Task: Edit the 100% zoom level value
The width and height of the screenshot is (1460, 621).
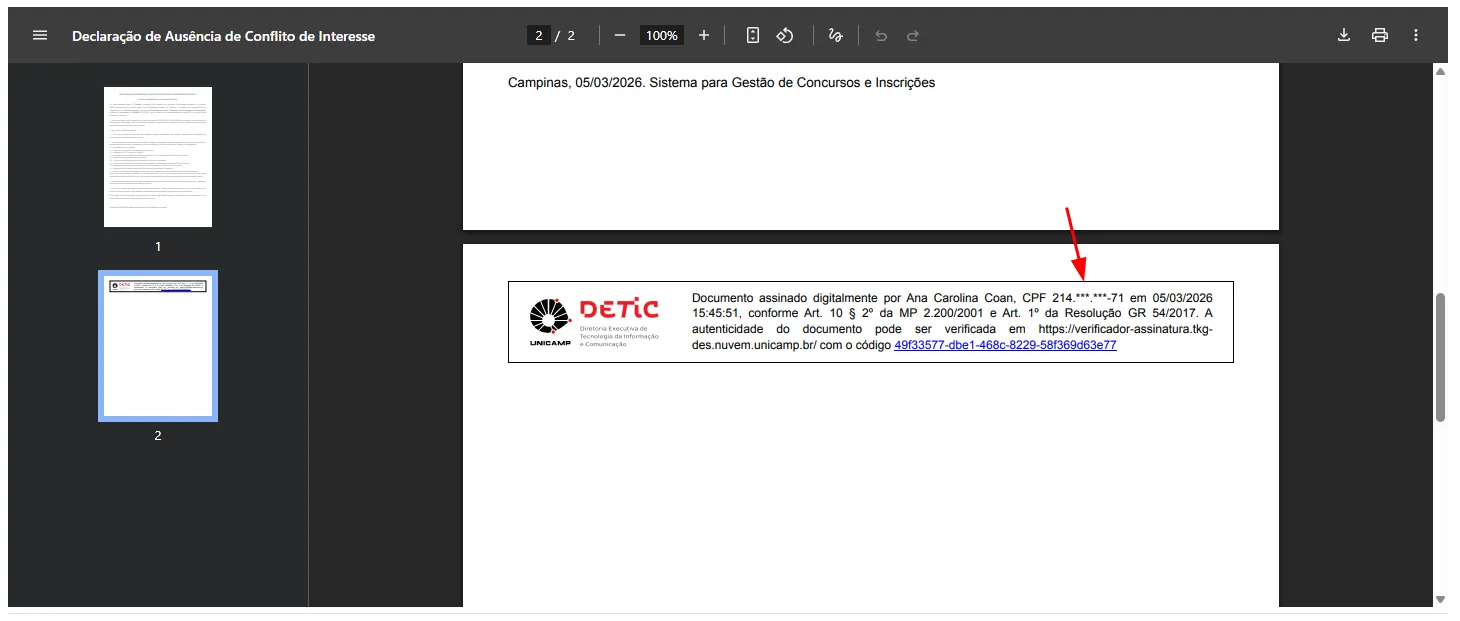Action: (x=661, y=34)
